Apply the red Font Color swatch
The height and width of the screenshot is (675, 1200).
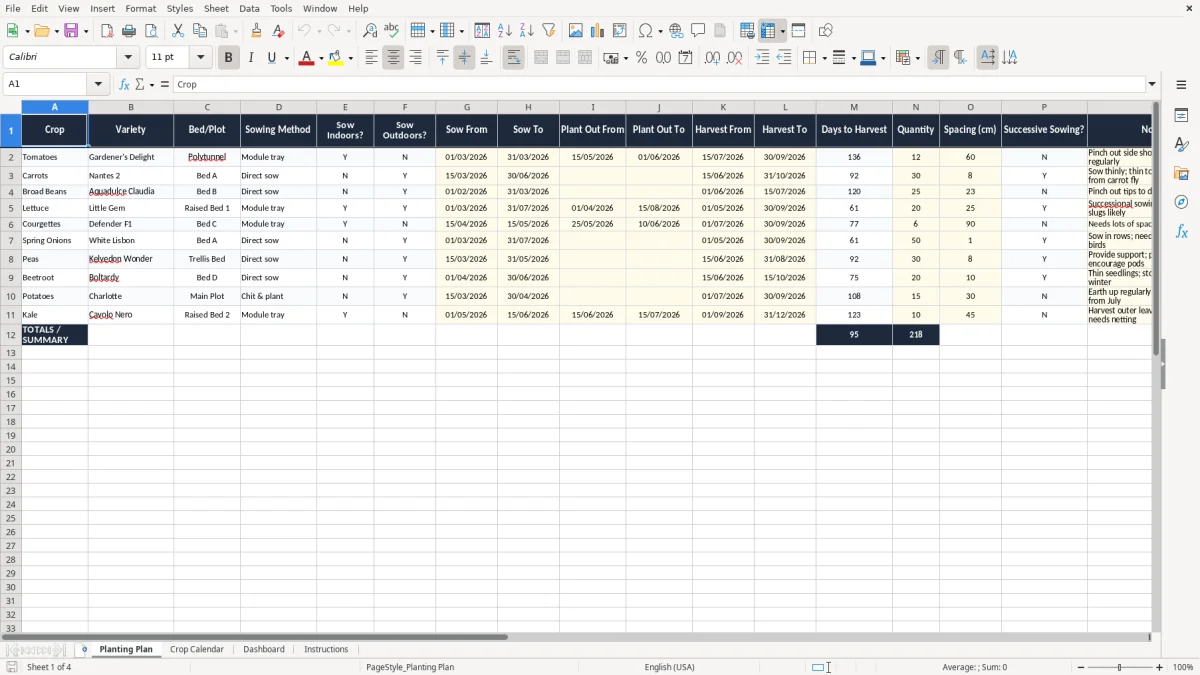(306, 58)
